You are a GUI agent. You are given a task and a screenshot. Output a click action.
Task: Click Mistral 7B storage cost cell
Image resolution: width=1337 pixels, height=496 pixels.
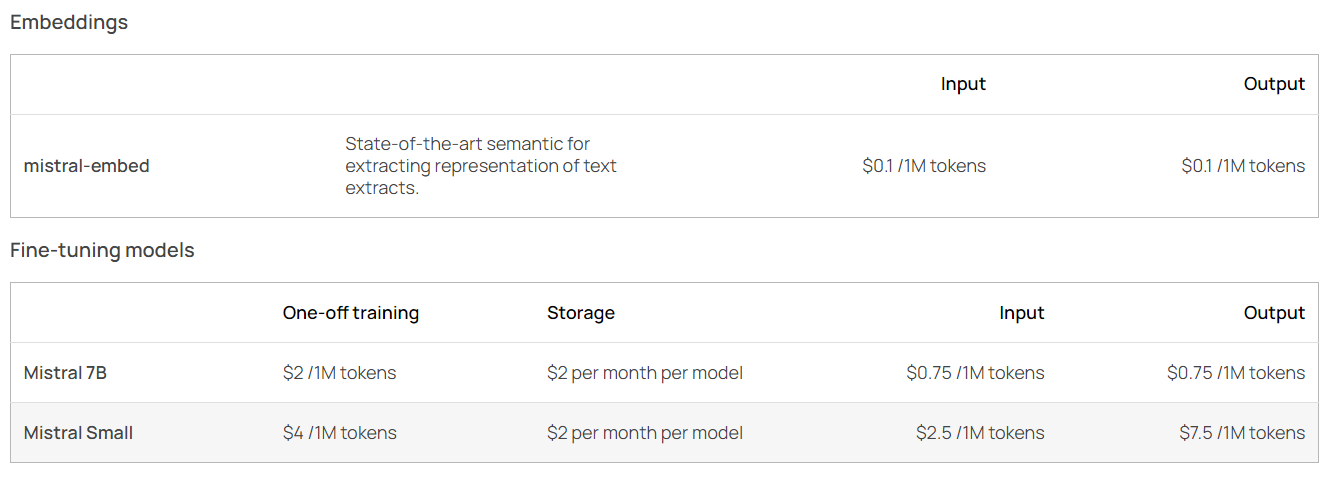tap(645, 373)
